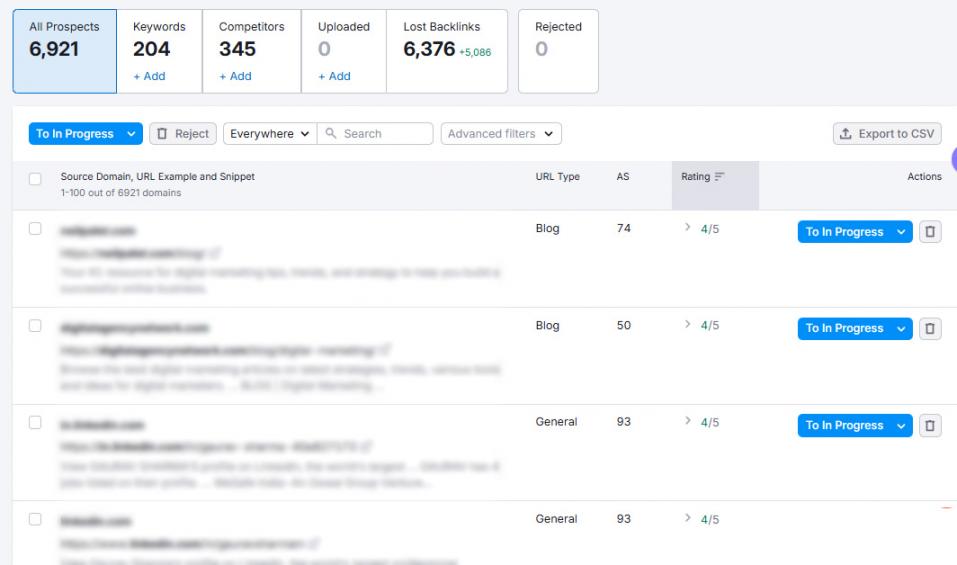
Task: Tick the select-all checkbox in table header
Action: [x=36, y=179]
